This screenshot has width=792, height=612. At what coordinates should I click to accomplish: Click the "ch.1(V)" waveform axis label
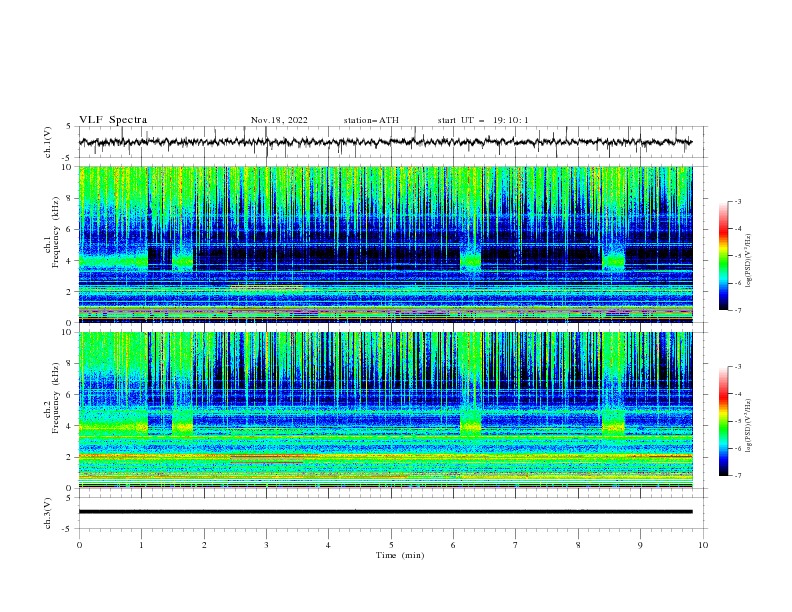pos(48,142)
